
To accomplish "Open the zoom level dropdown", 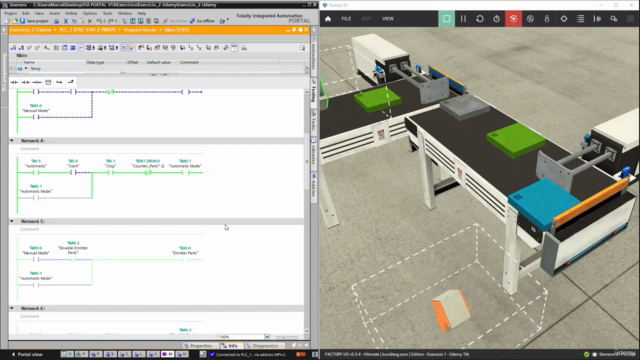I will pos(267,337).
